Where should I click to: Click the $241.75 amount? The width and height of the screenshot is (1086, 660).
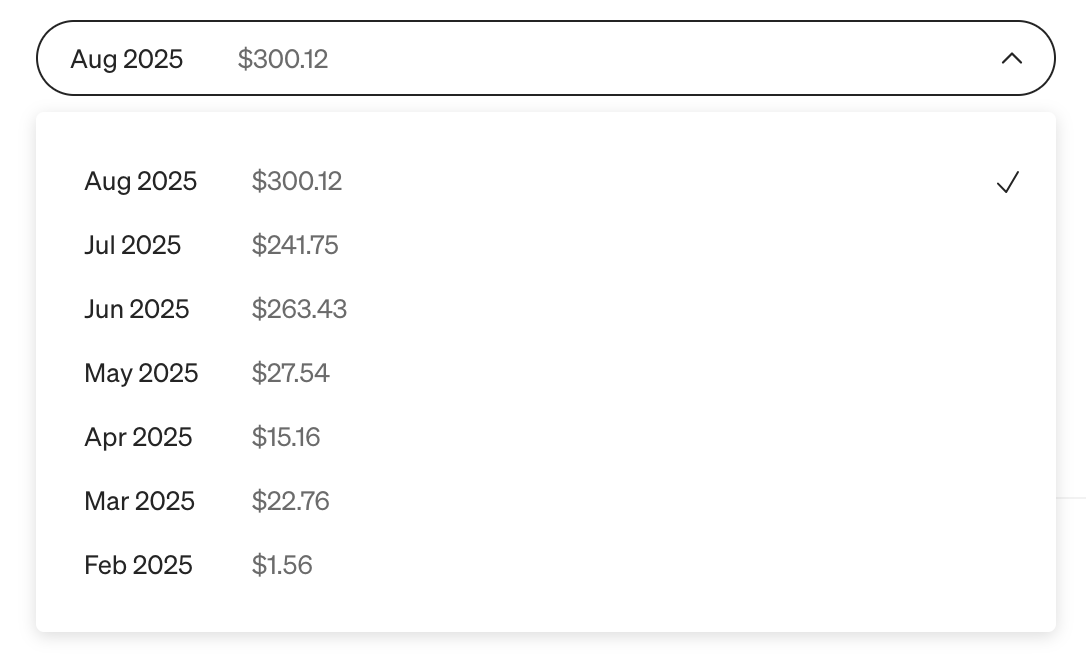click(295, 245)
